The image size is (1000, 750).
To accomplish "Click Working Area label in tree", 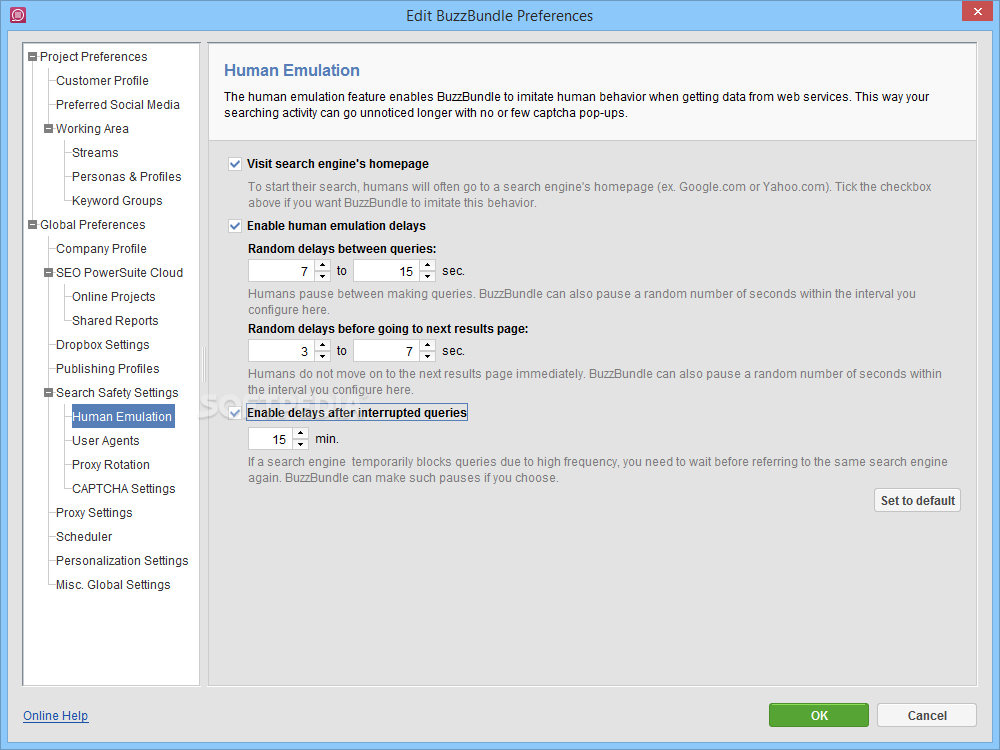I will click(x=92, y=128).
